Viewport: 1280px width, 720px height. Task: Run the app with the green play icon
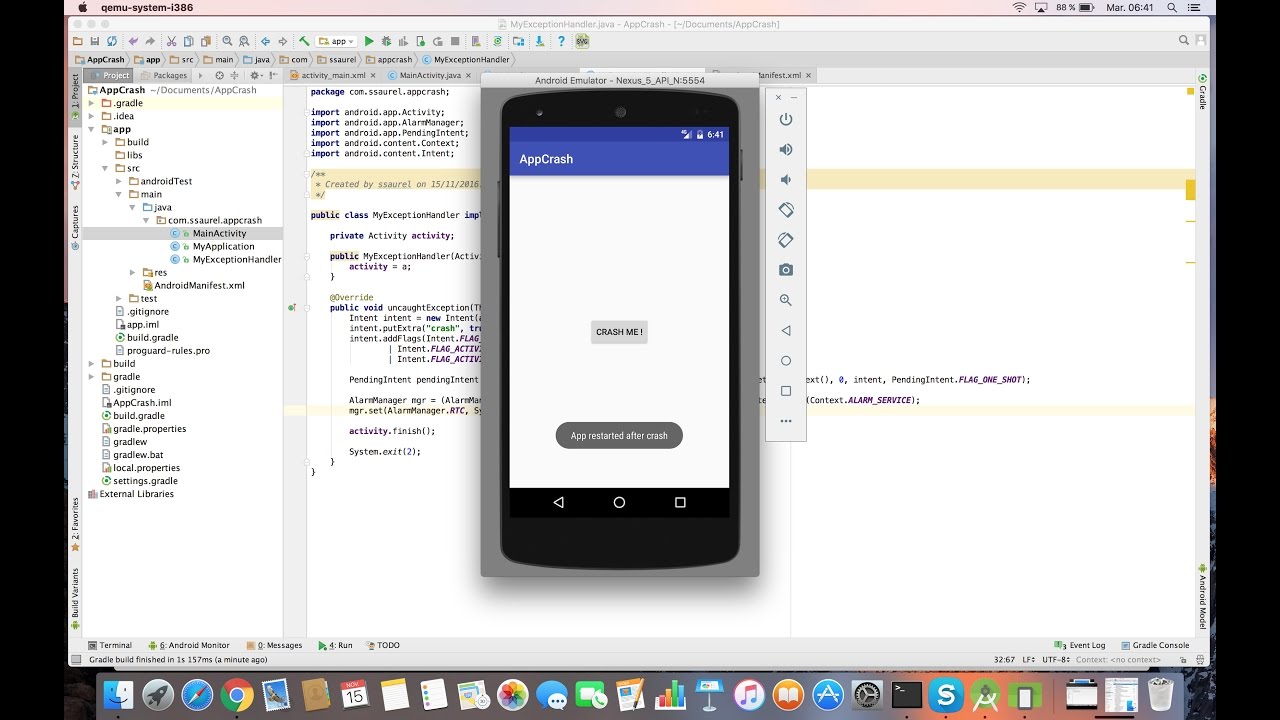[x=369, y=41]
